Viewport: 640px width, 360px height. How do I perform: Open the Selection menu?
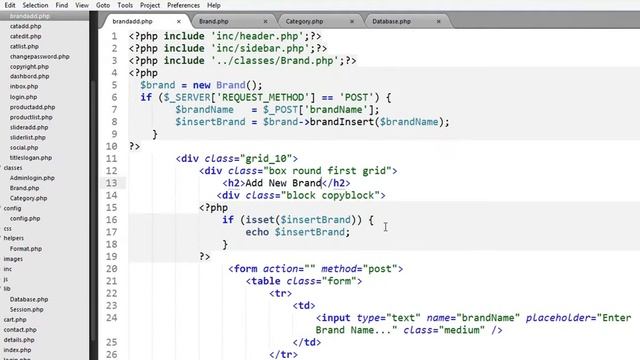[35, 5]
